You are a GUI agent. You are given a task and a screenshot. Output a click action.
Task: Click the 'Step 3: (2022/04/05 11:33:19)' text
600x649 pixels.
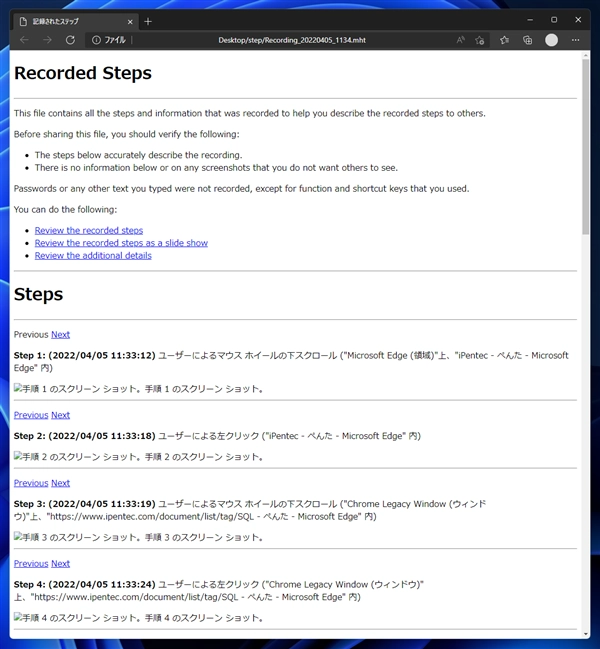pyautogui.click(x=84, y=504)
